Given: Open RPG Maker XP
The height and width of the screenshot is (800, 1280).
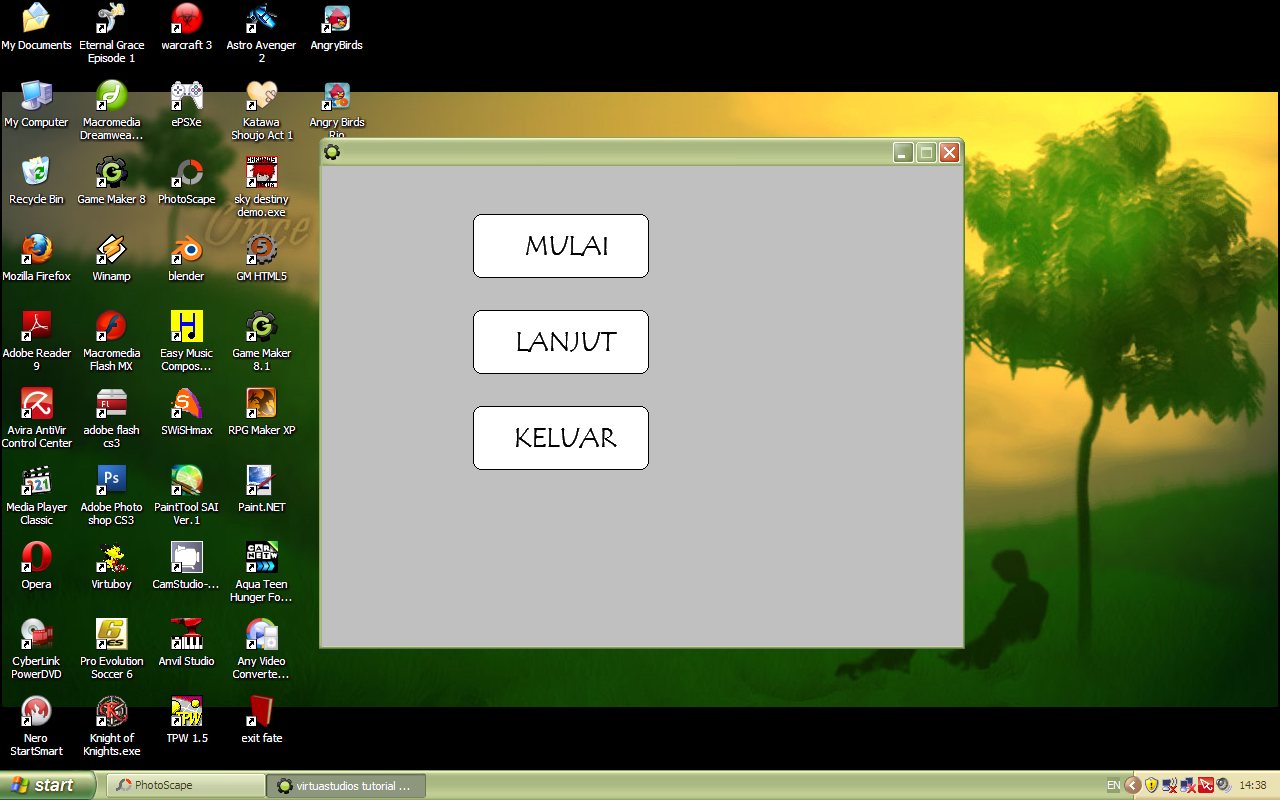Looking at the screenshot, I should (x=261, y=410).
